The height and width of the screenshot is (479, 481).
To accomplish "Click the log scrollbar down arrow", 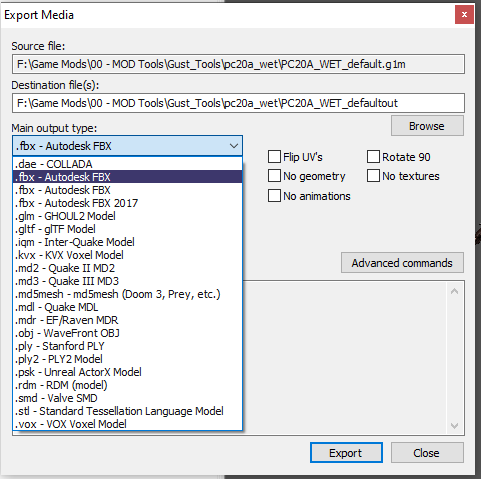I will click(454, 425).
